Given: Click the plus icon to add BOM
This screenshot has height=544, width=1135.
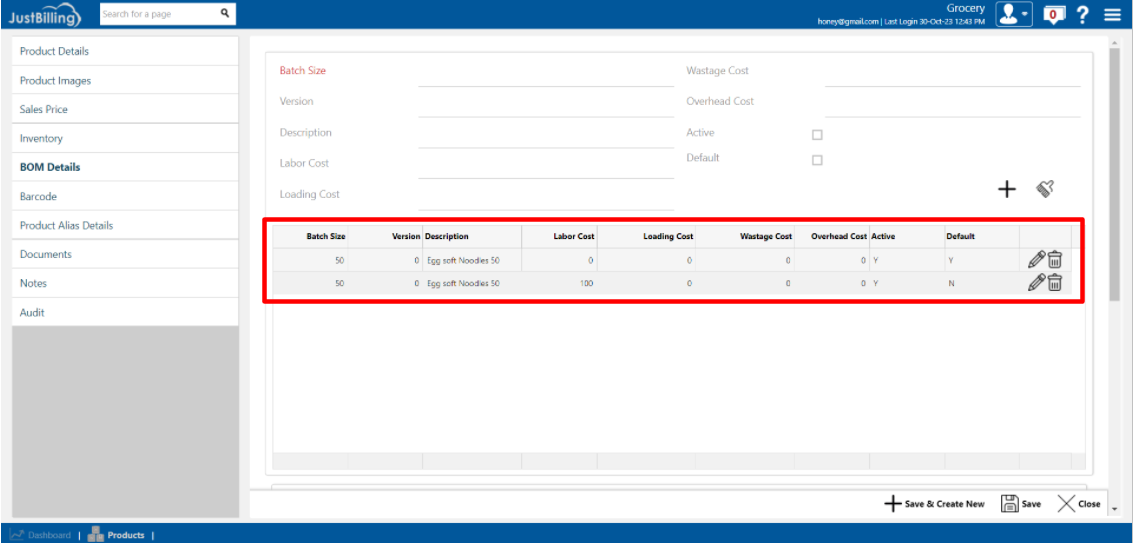Looking at the screenshot, I should click(x=1007, y=189).
